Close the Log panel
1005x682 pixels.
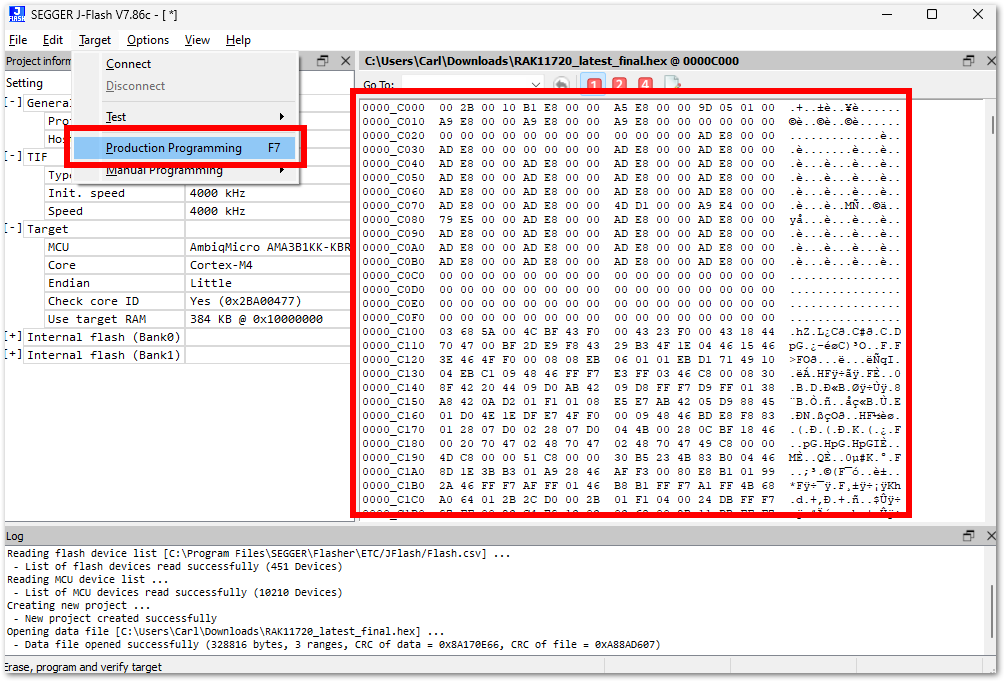(992, 535)
